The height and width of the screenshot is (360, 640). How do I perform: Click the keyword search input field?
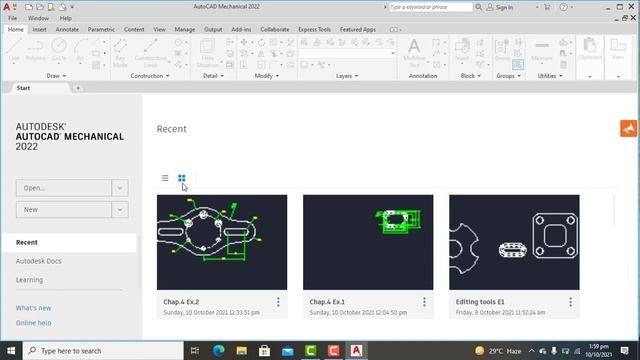tap(431, 7)
